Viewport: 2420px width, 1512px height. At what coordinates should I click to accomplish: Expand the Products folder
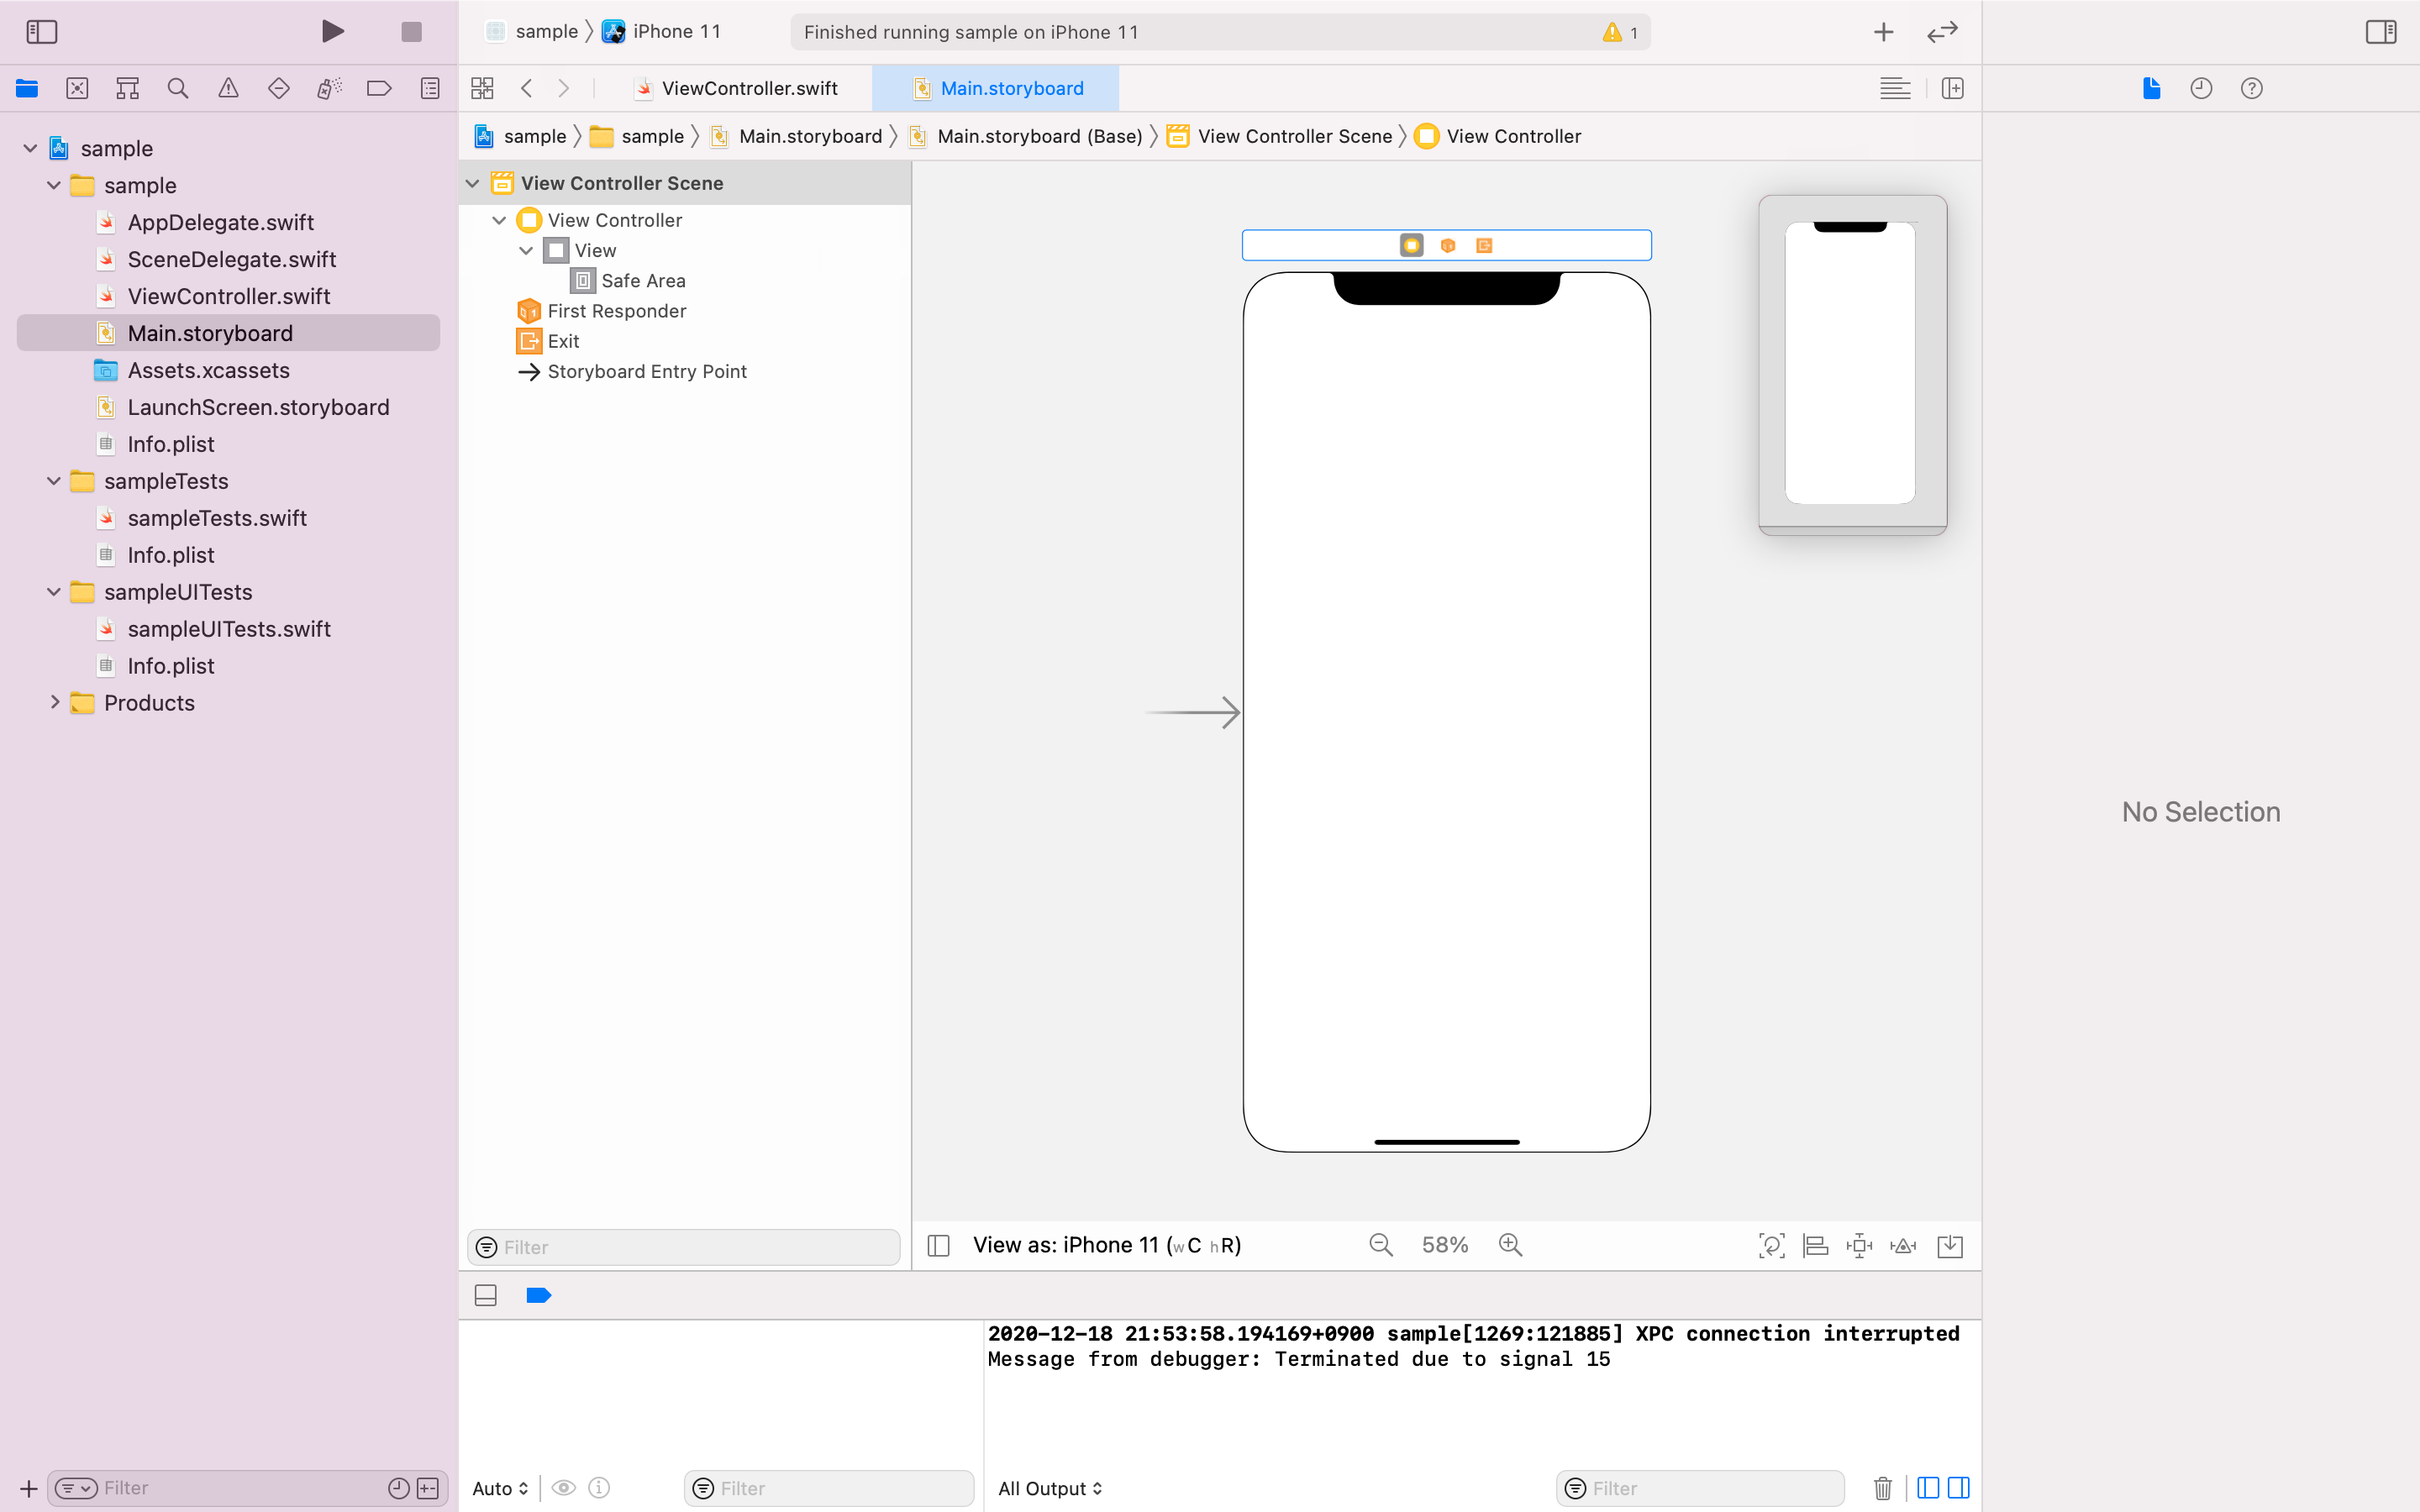click(55, 703)
